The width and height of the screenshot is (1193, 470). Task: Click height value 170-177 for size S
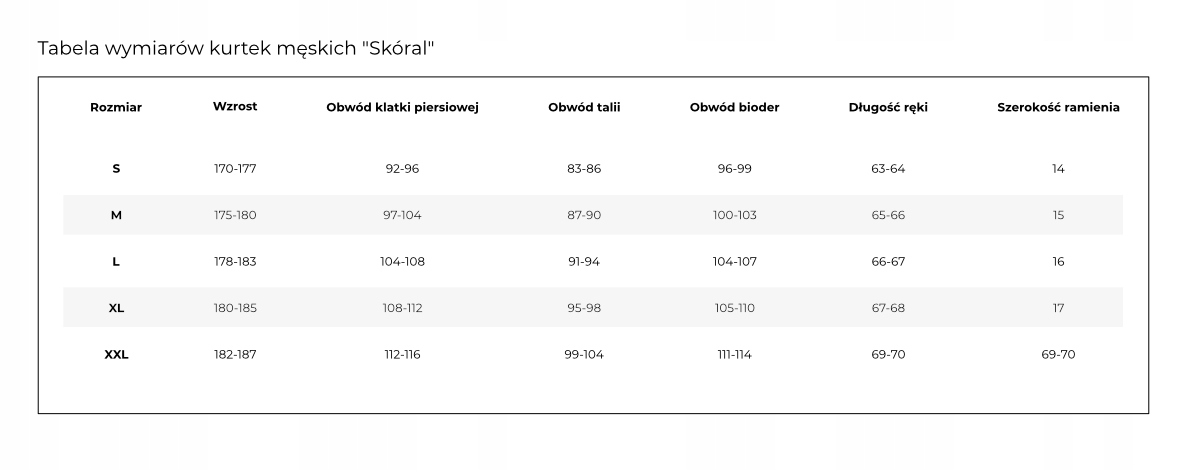coord(235,169)
